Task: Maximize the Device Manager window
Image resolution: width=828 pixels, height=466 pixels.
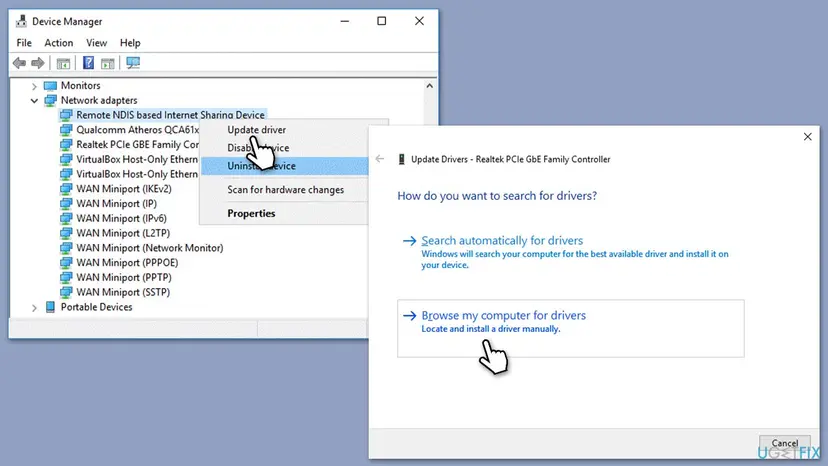Action: 381,21
